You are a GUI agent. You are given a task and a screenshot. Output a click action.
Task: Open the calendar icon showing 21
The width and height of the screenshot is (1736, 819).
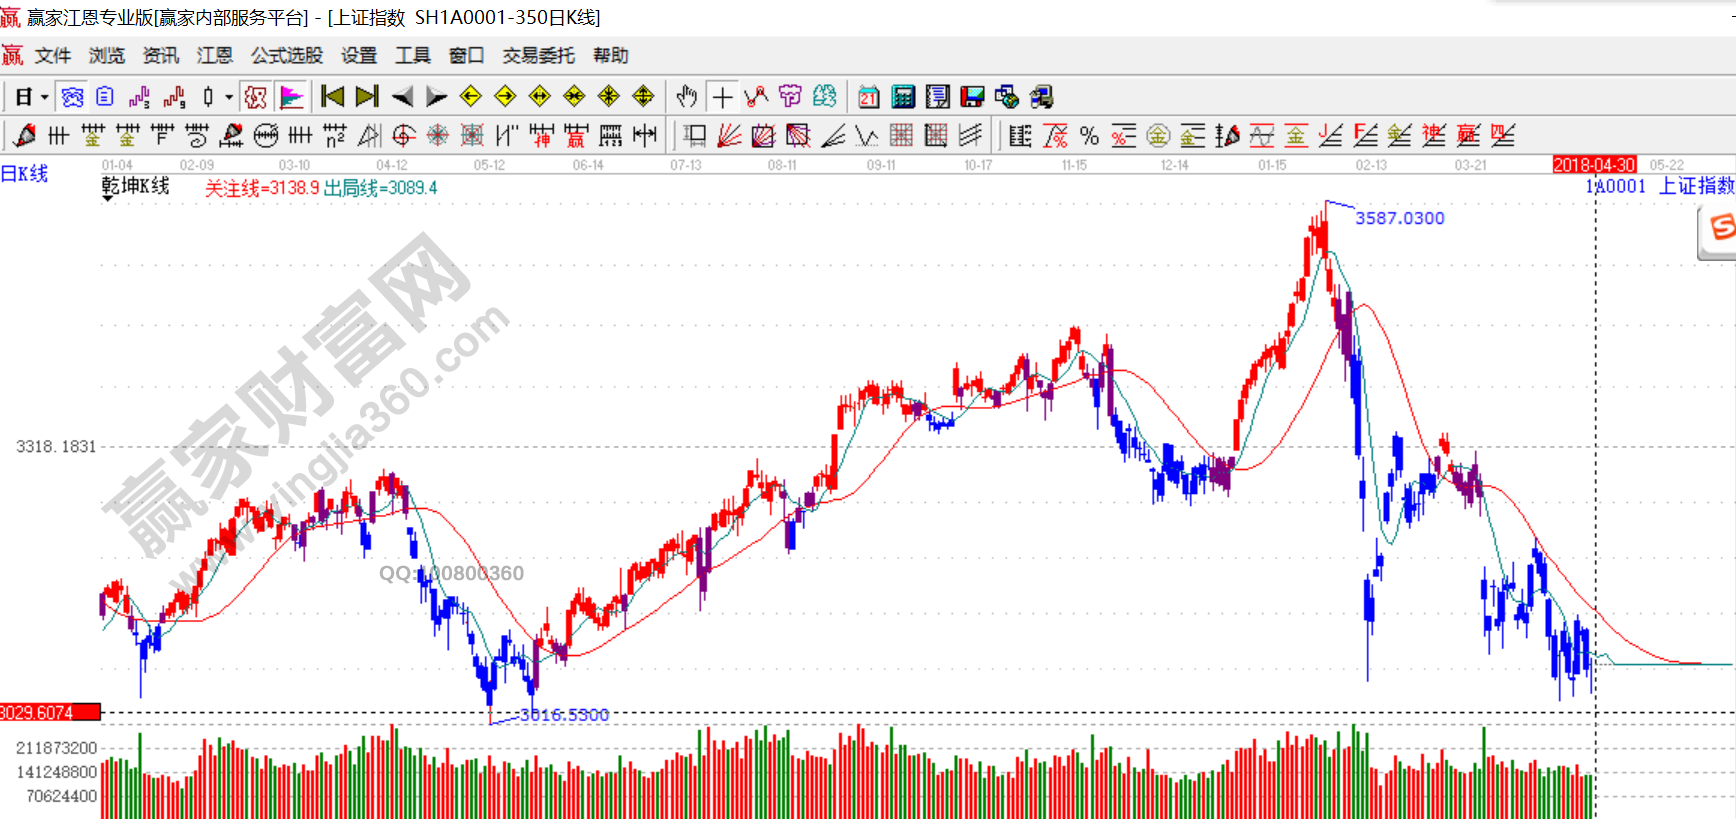tap(868, 97)
